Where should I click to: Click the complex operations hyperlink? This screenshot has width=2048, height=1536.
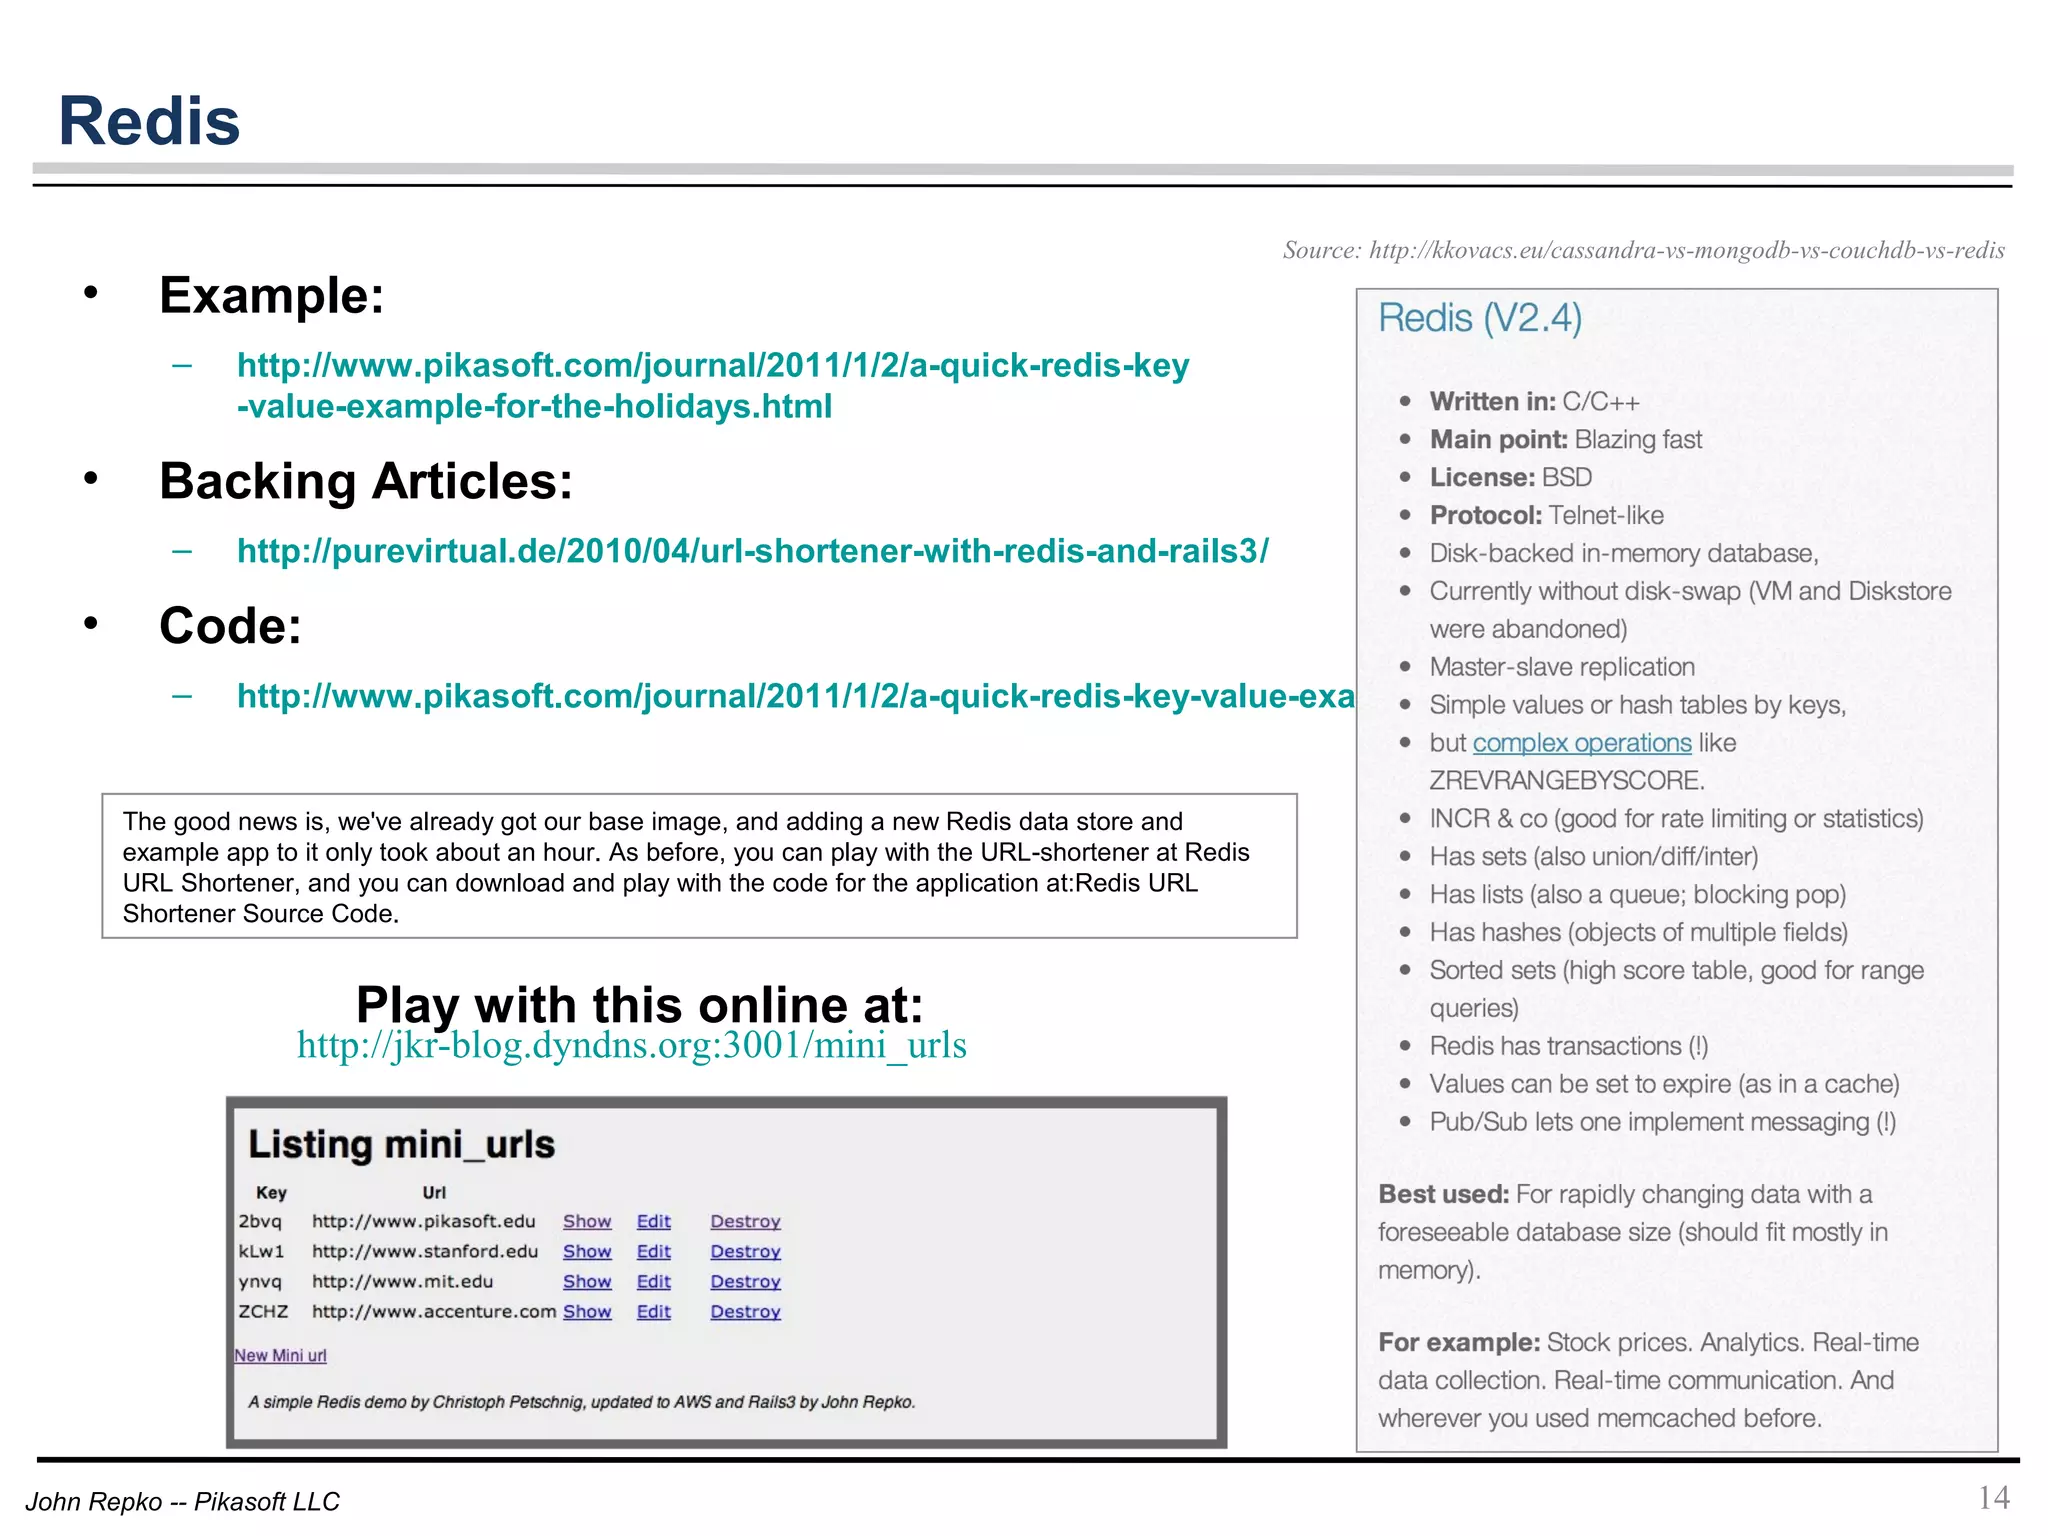1581,743
